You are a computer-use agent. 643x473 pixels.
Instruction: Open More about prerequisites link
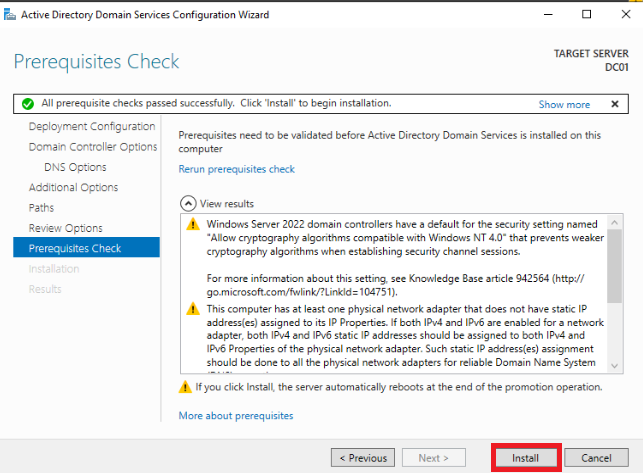[x=236, y=416]
